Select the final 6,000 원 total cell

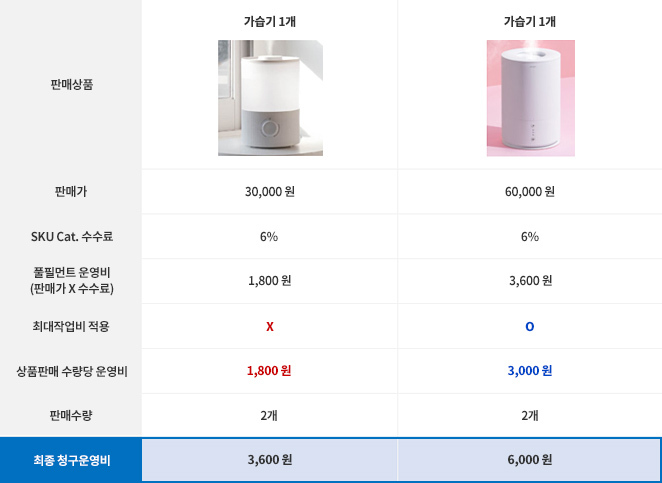click(x=530, y=460)
